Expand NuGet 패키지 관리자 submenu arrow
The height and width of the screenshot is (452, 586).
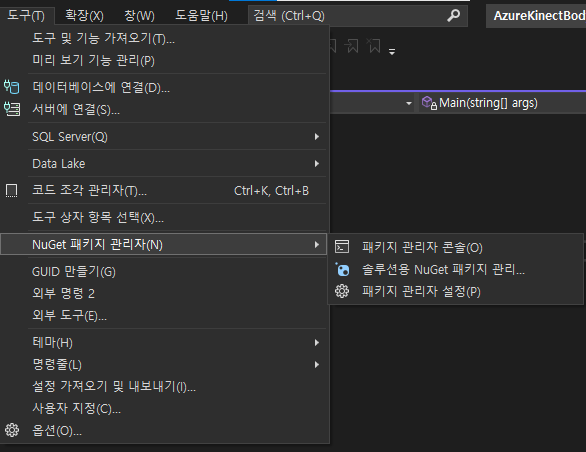tap(317, 245)
